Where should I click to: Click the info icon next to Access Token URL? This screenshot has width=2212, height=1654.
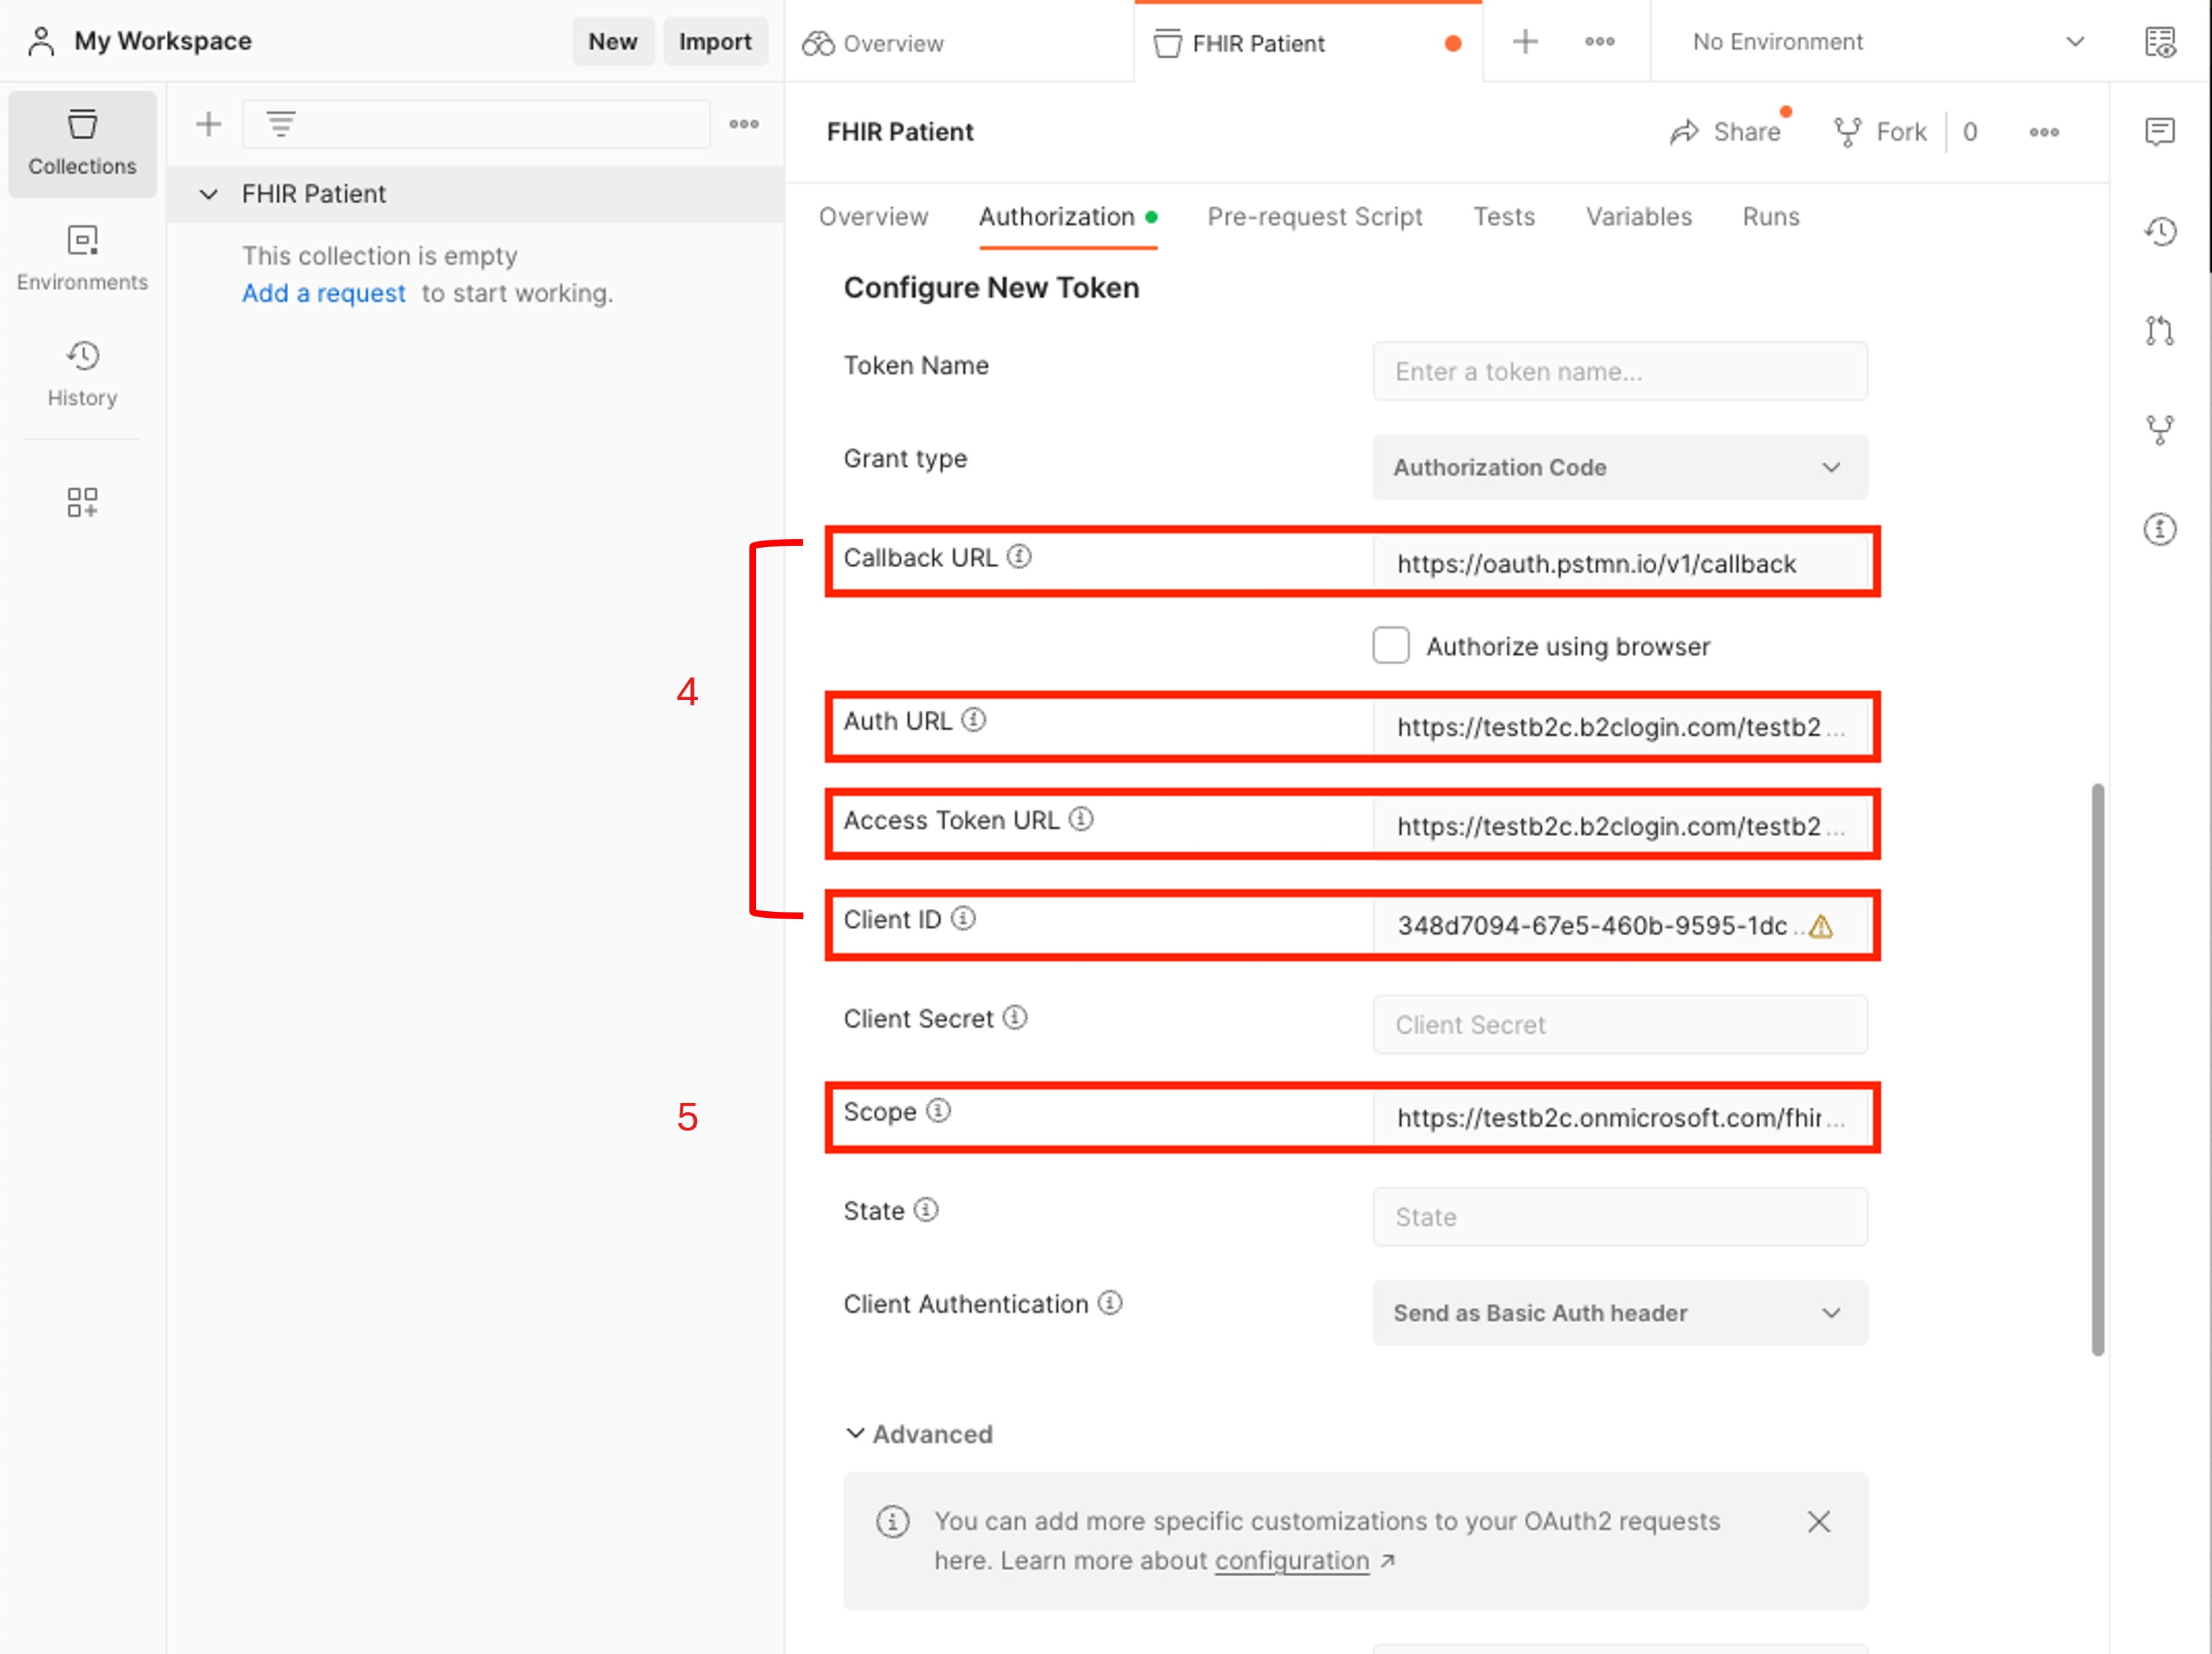(x=1081, y=819)
